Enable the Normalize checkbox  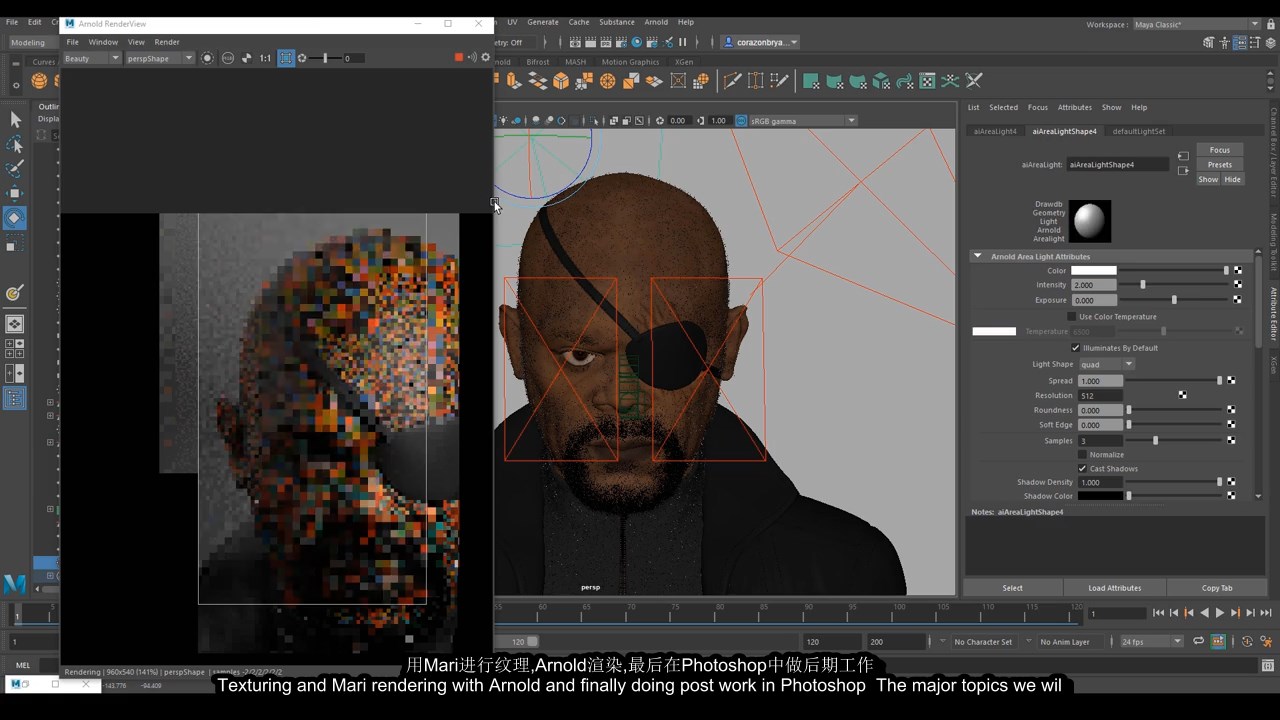1082,454
